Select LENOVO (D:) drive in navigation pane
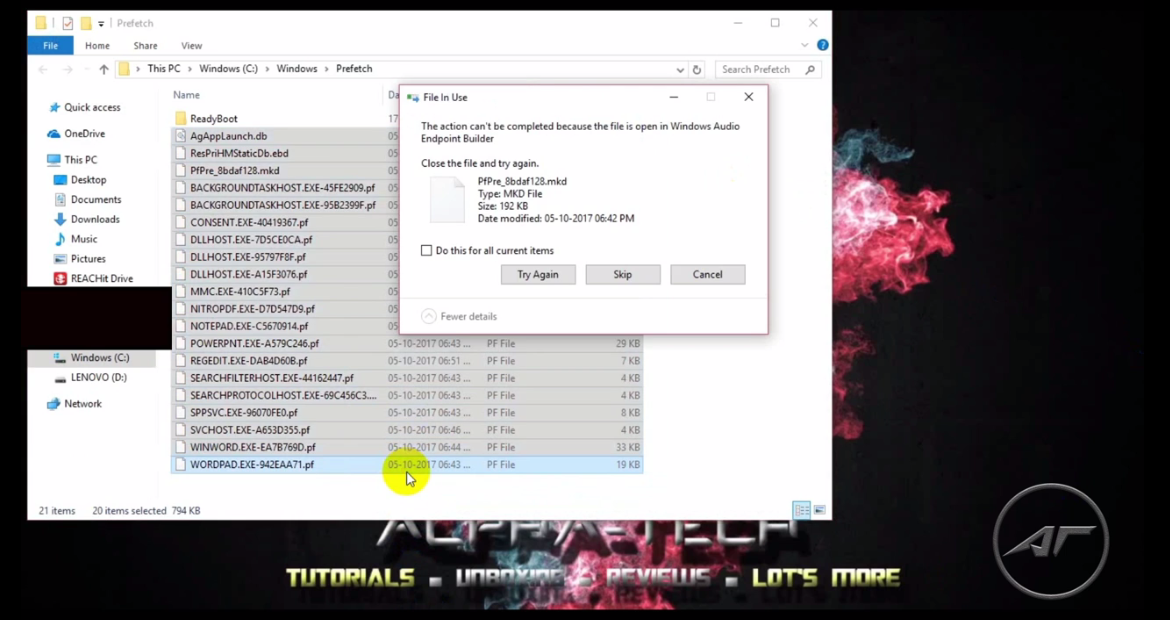This screenshot has width=1170, height=620. point(98,378)
